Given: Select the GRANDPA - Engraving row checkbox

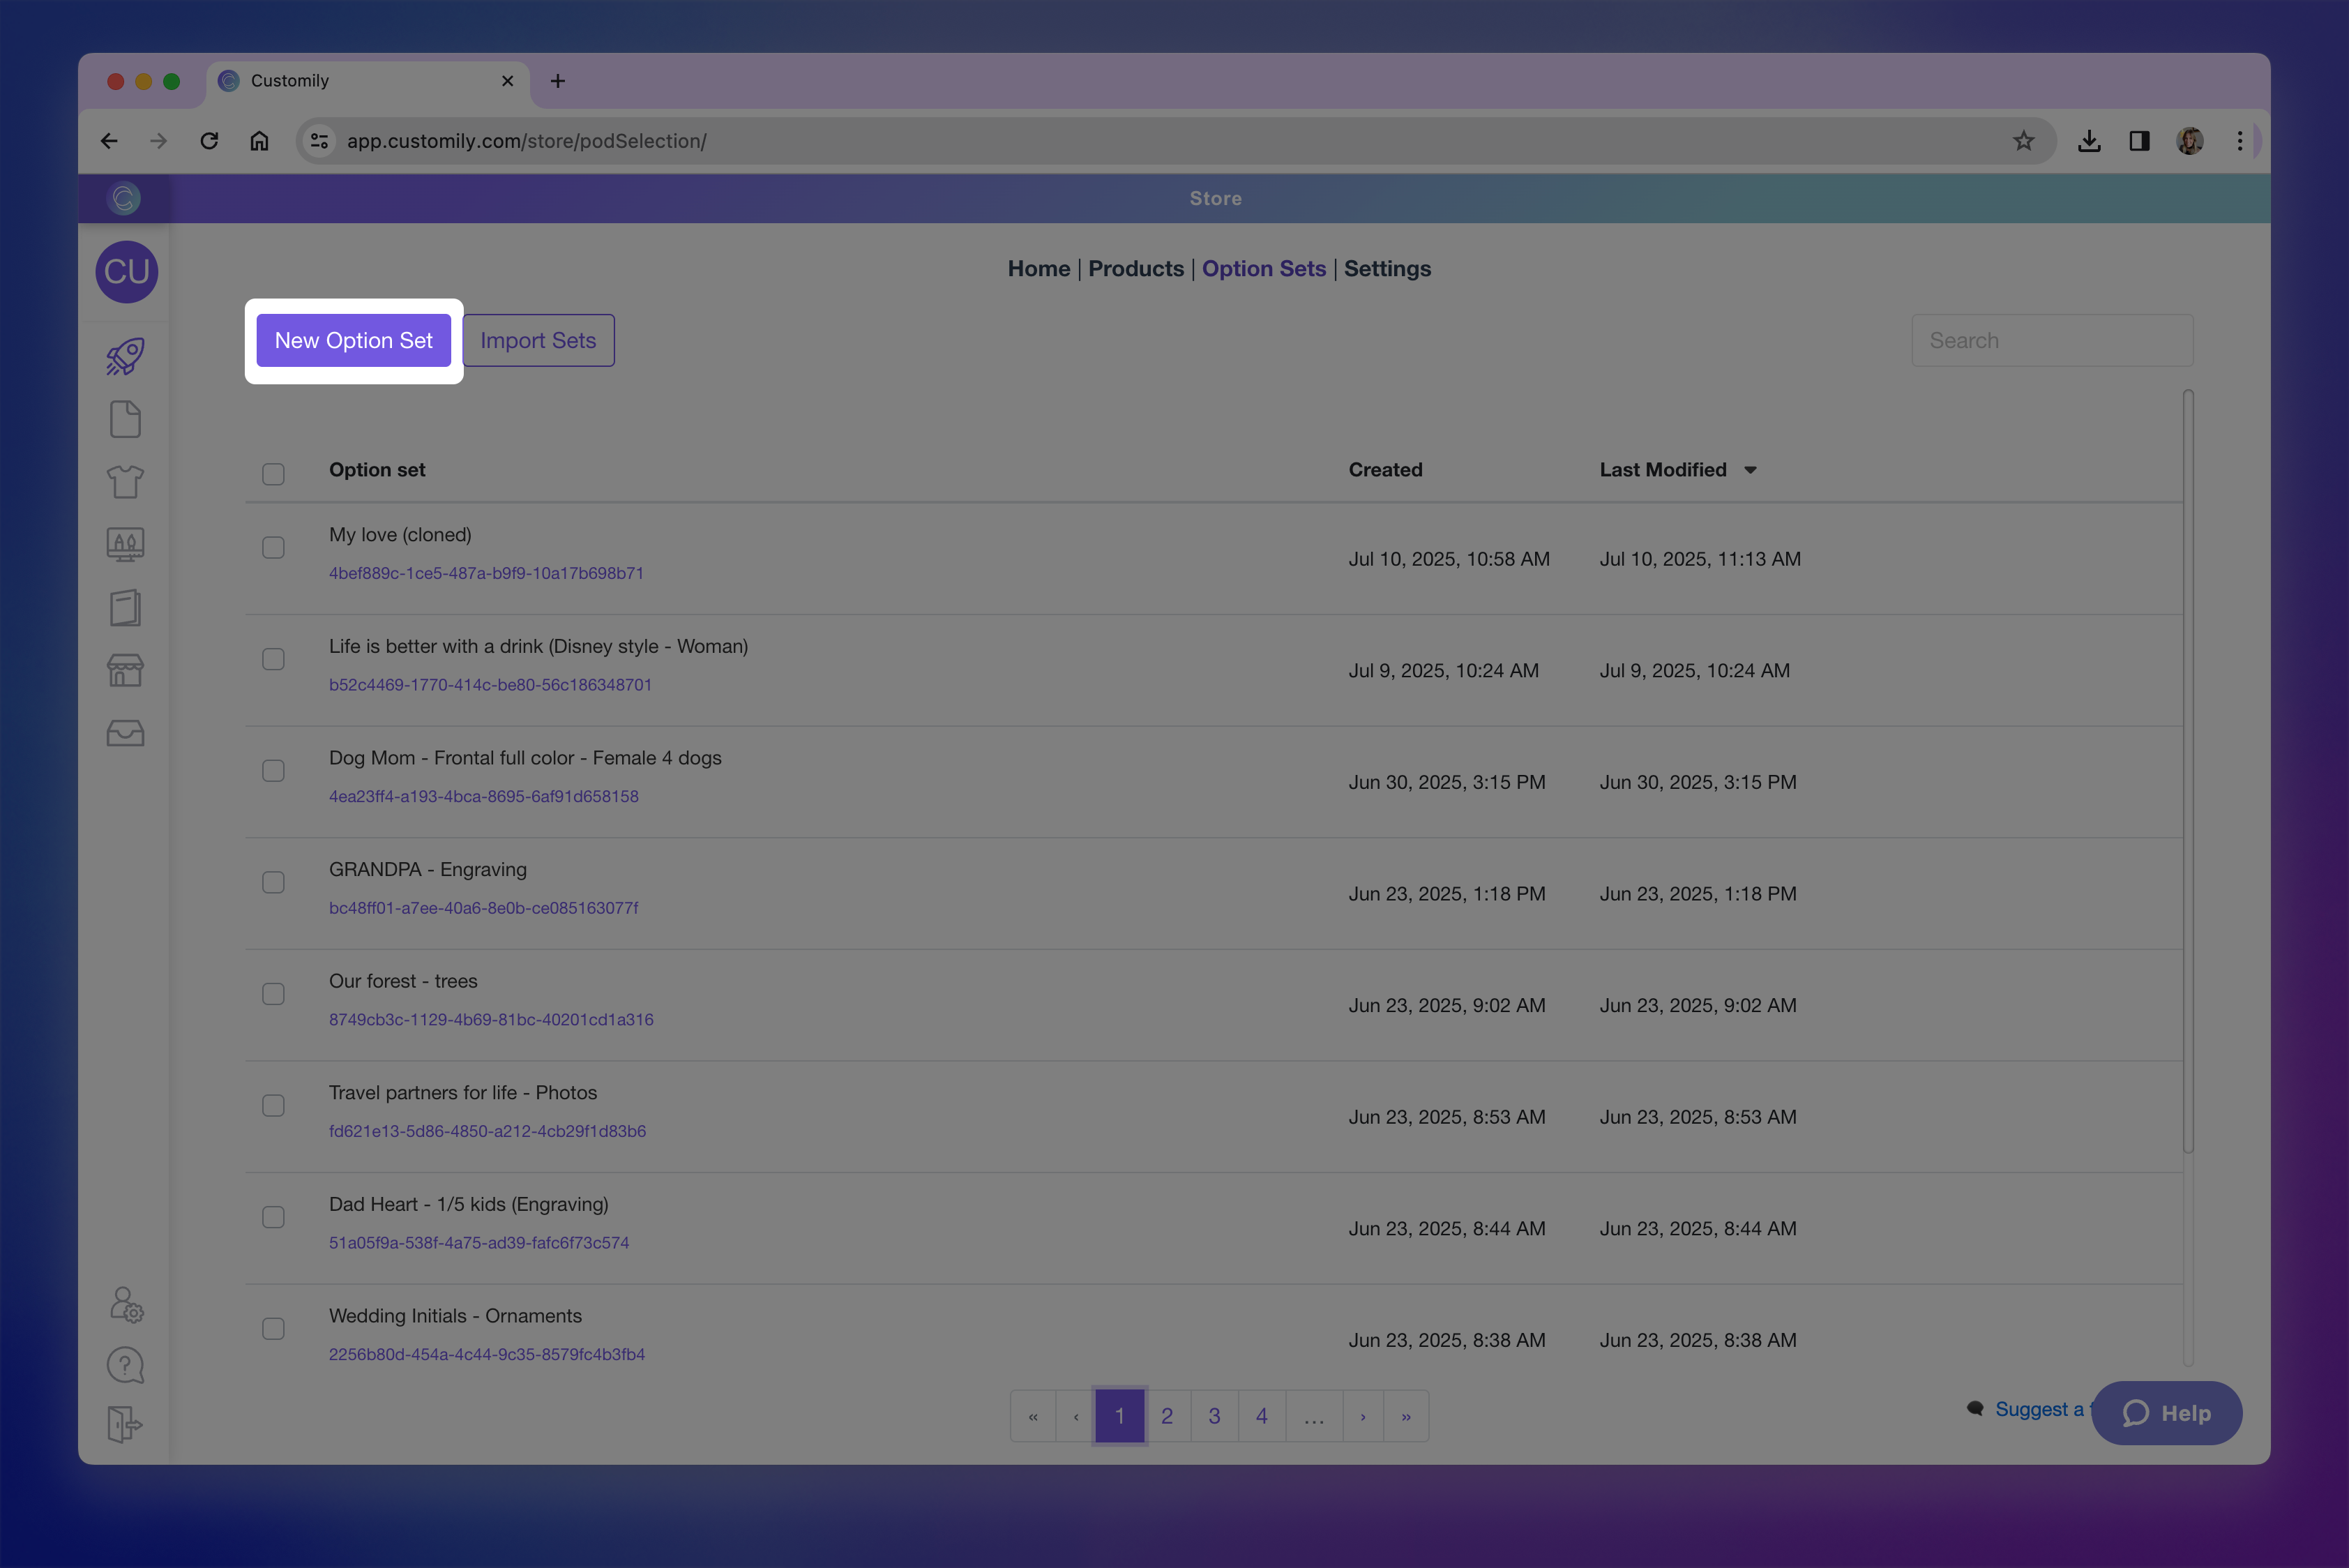Looking at the screenshot, I should (273, 882).
